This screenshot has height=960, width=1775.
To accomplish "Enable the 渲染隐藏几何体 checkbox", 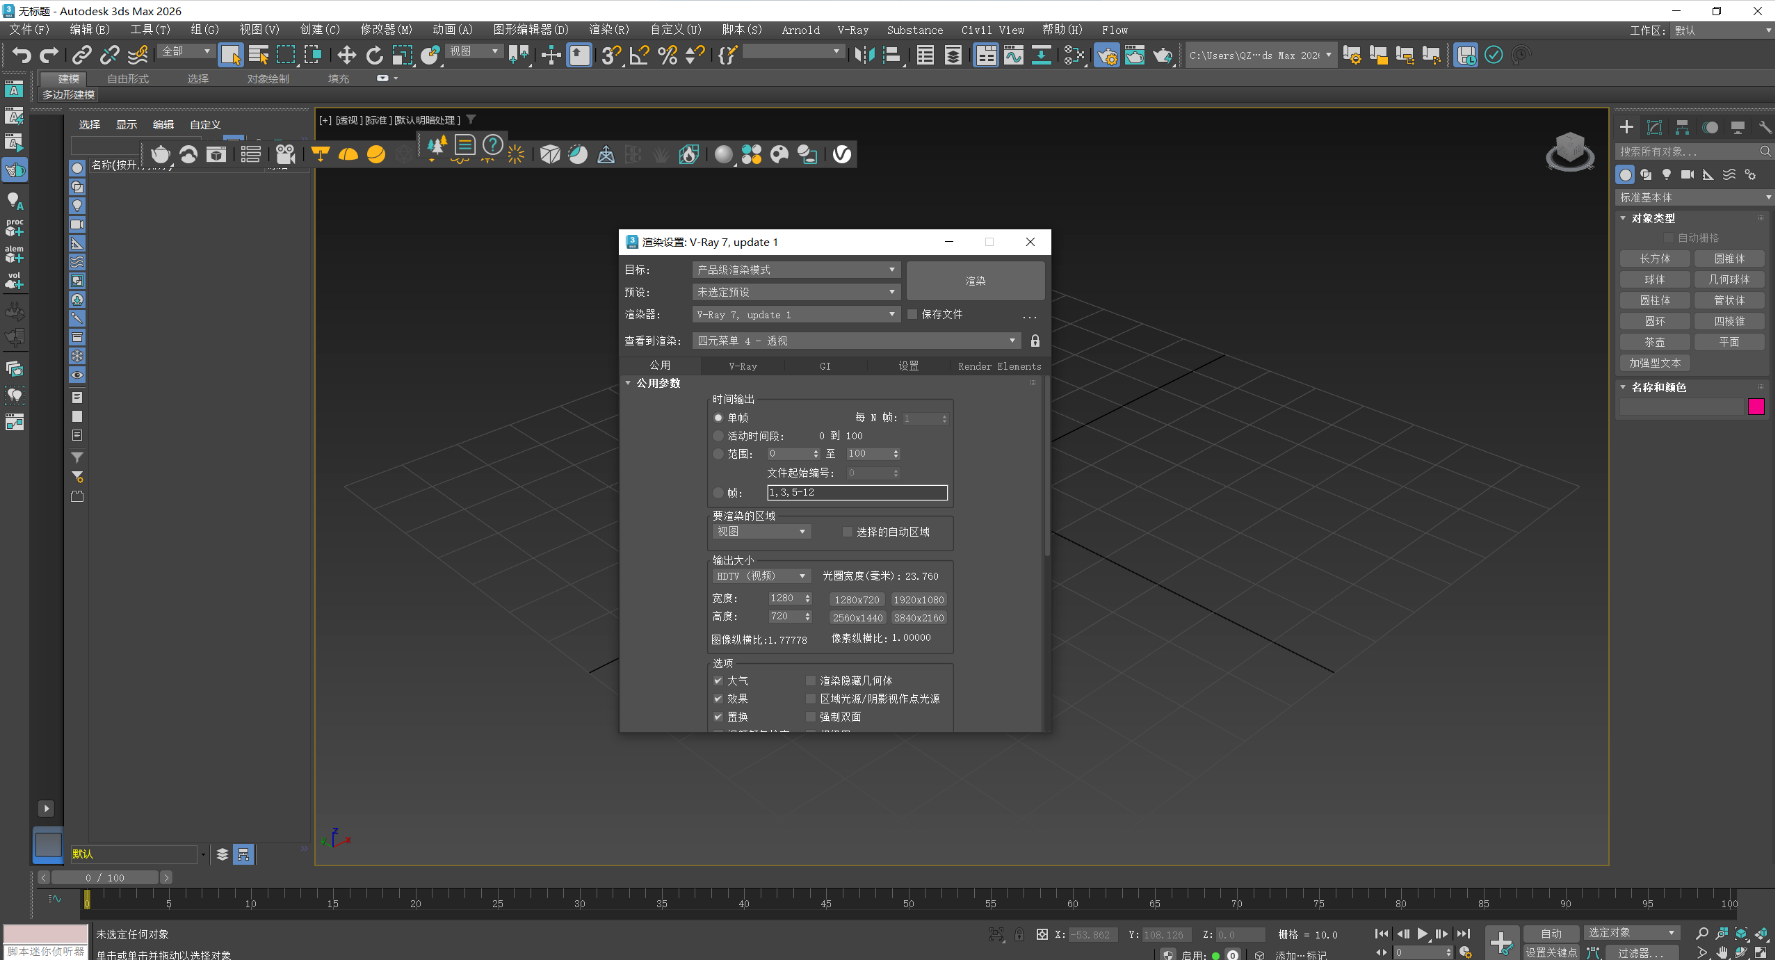I will click(x=811, y=681).
